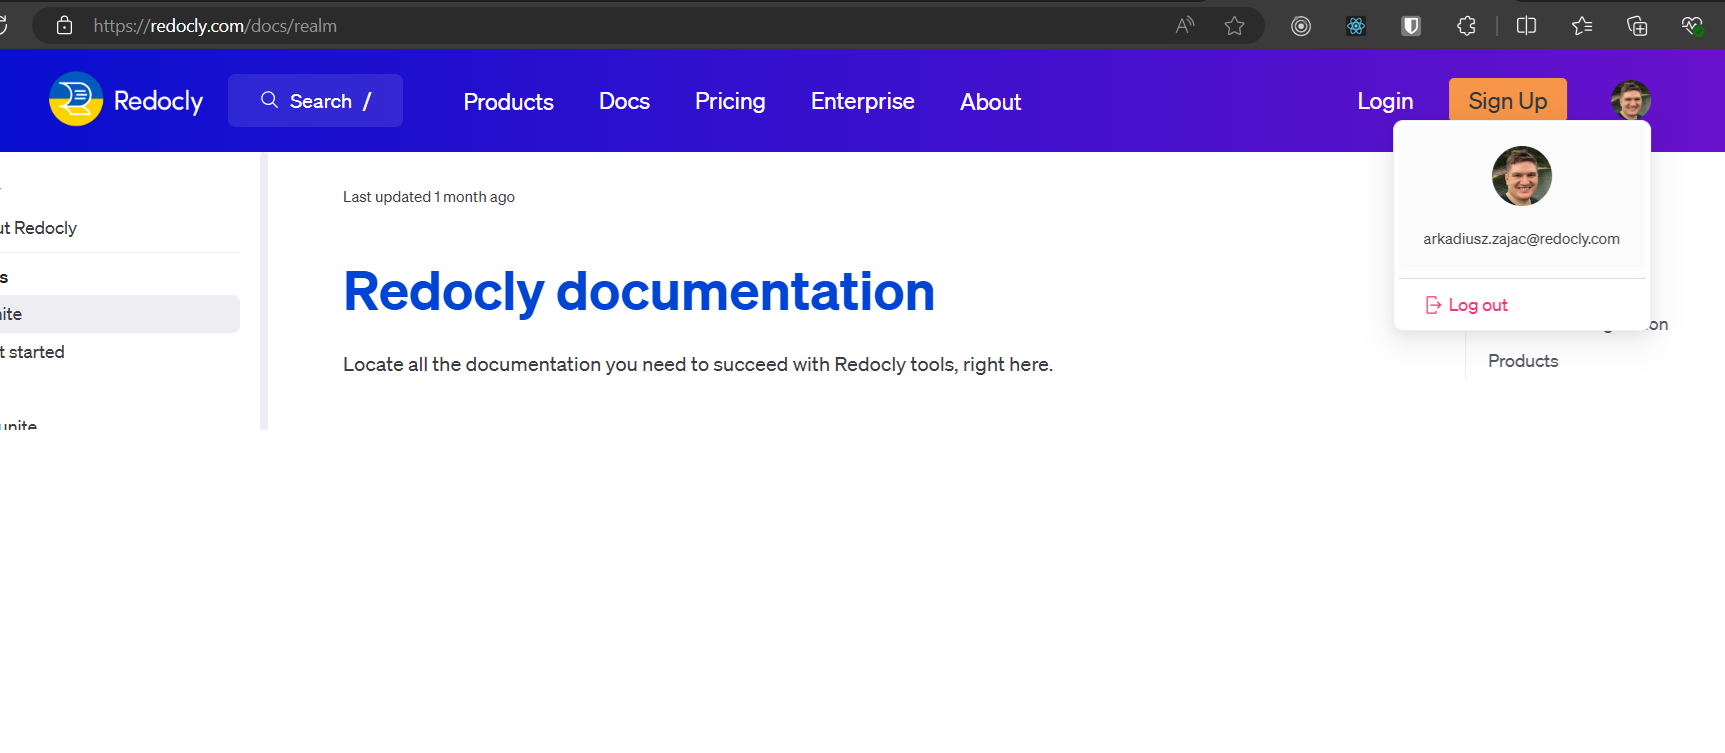Jump to Products in table of contents

[x=1522, y=361]
